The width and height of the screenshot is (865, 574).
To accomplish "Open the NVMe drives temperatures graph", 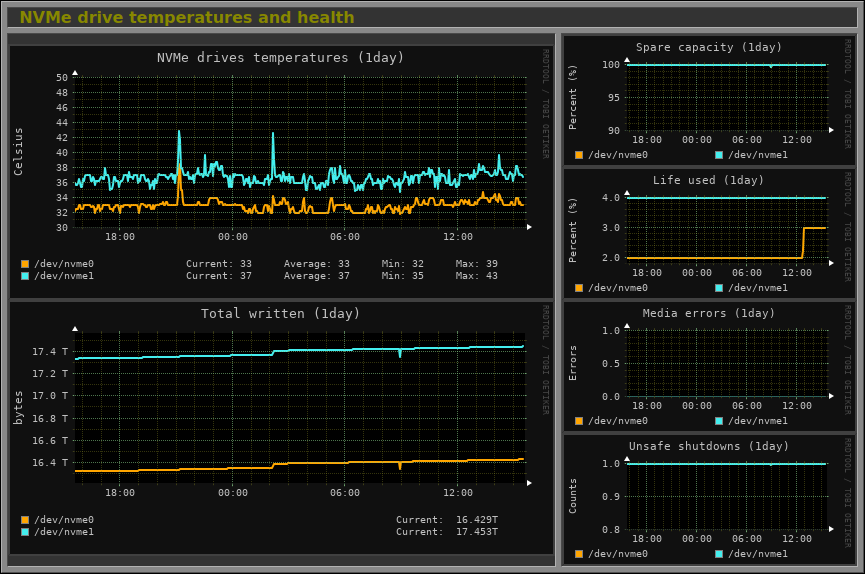I will coord(281,172).
